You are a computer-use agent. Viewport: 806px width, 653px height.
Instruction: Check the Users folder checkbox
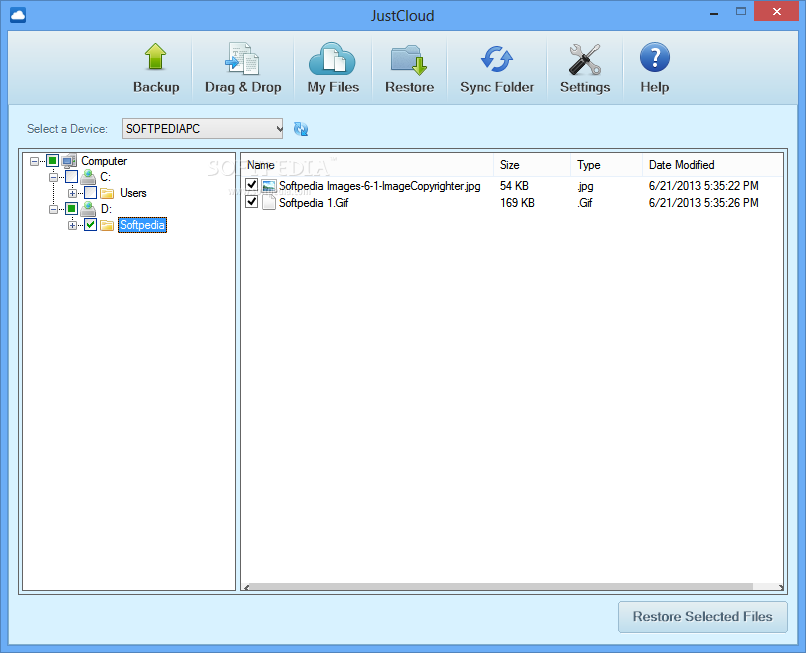click(x=90, y=193)
